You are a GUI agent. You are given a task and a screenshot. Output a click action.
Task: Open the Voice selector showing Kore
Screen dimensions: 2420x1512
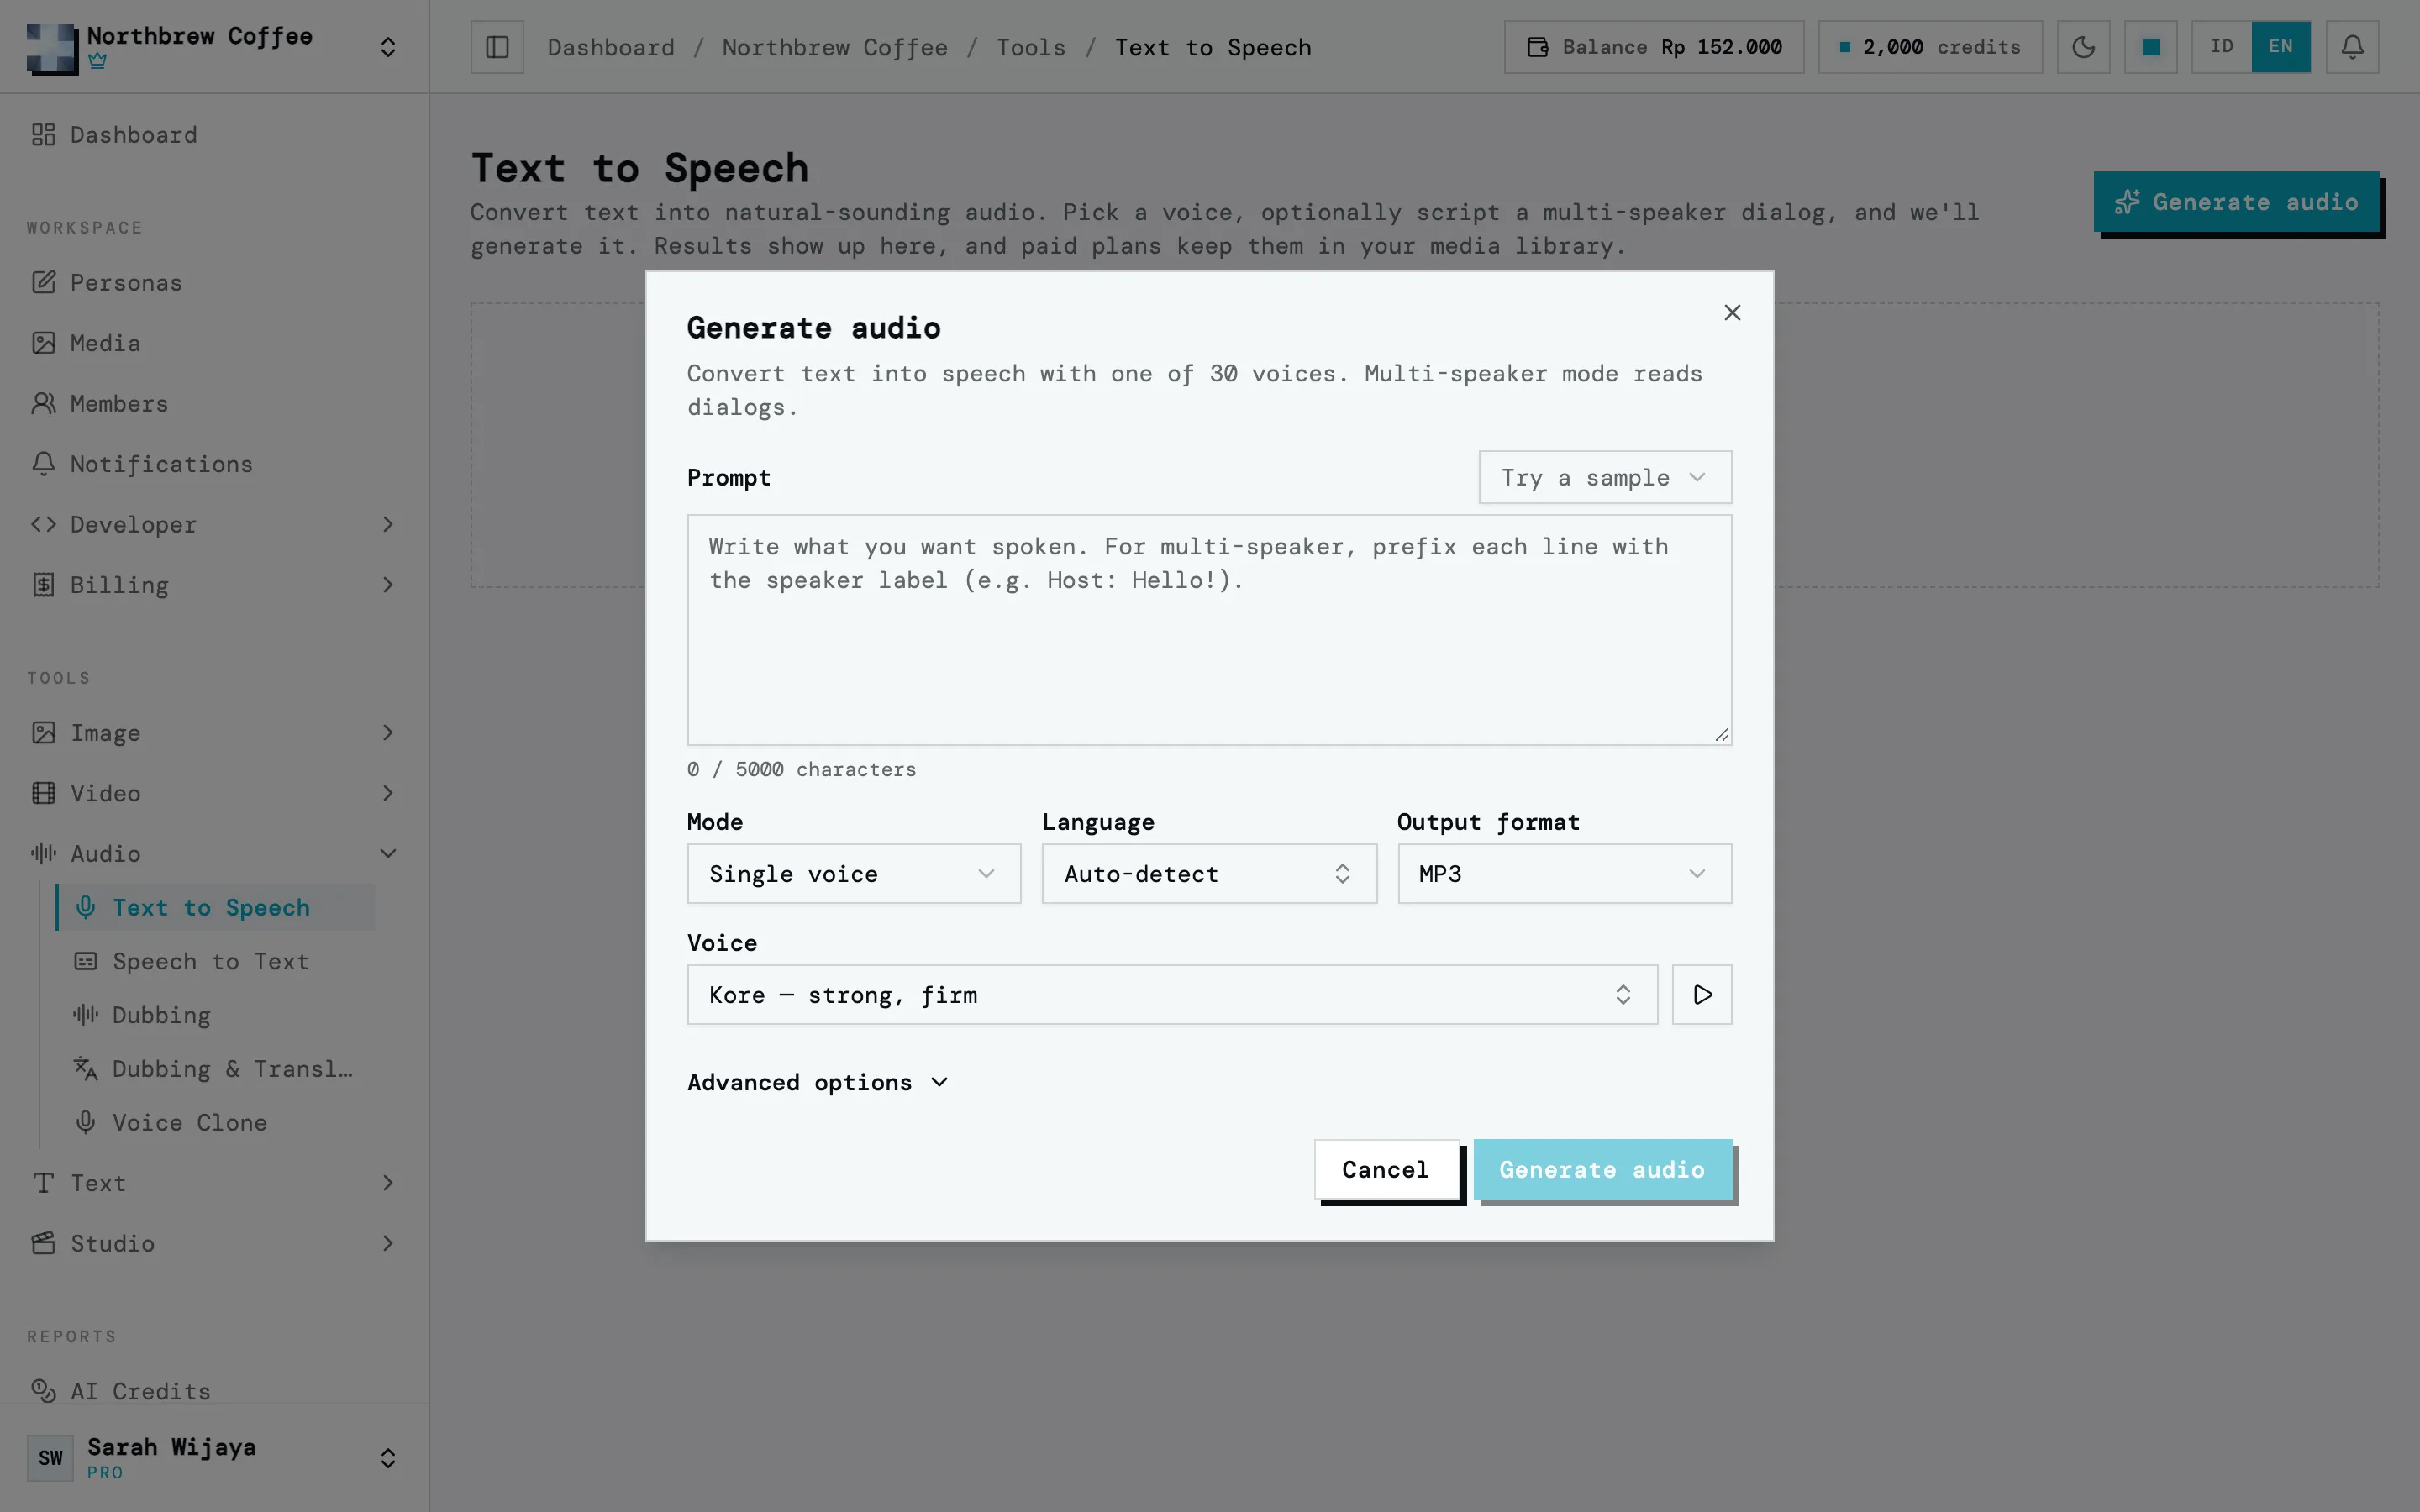click(1171, 994)
